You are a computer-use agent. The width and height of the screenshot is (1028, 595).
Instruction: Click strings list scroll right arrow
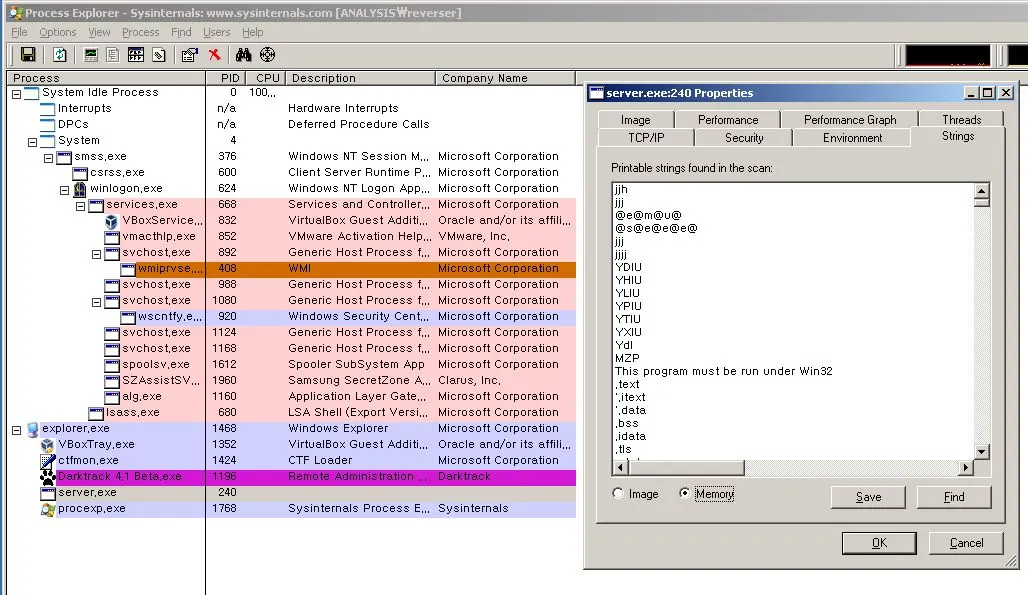click(x=965, y=467)
